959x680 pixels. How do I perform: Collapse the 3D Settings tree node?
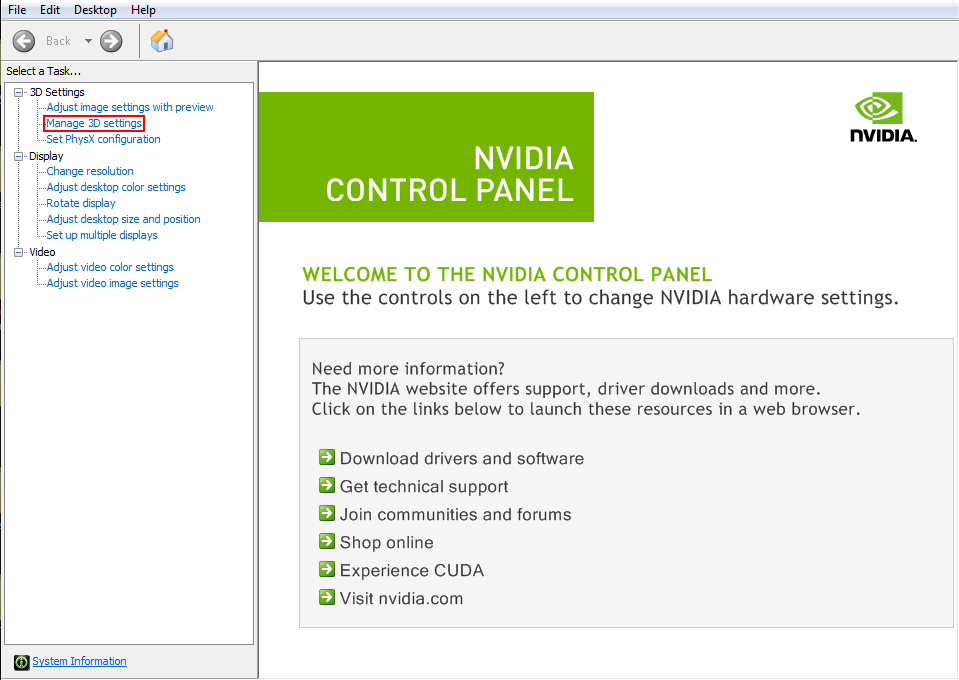coord(19,92)
